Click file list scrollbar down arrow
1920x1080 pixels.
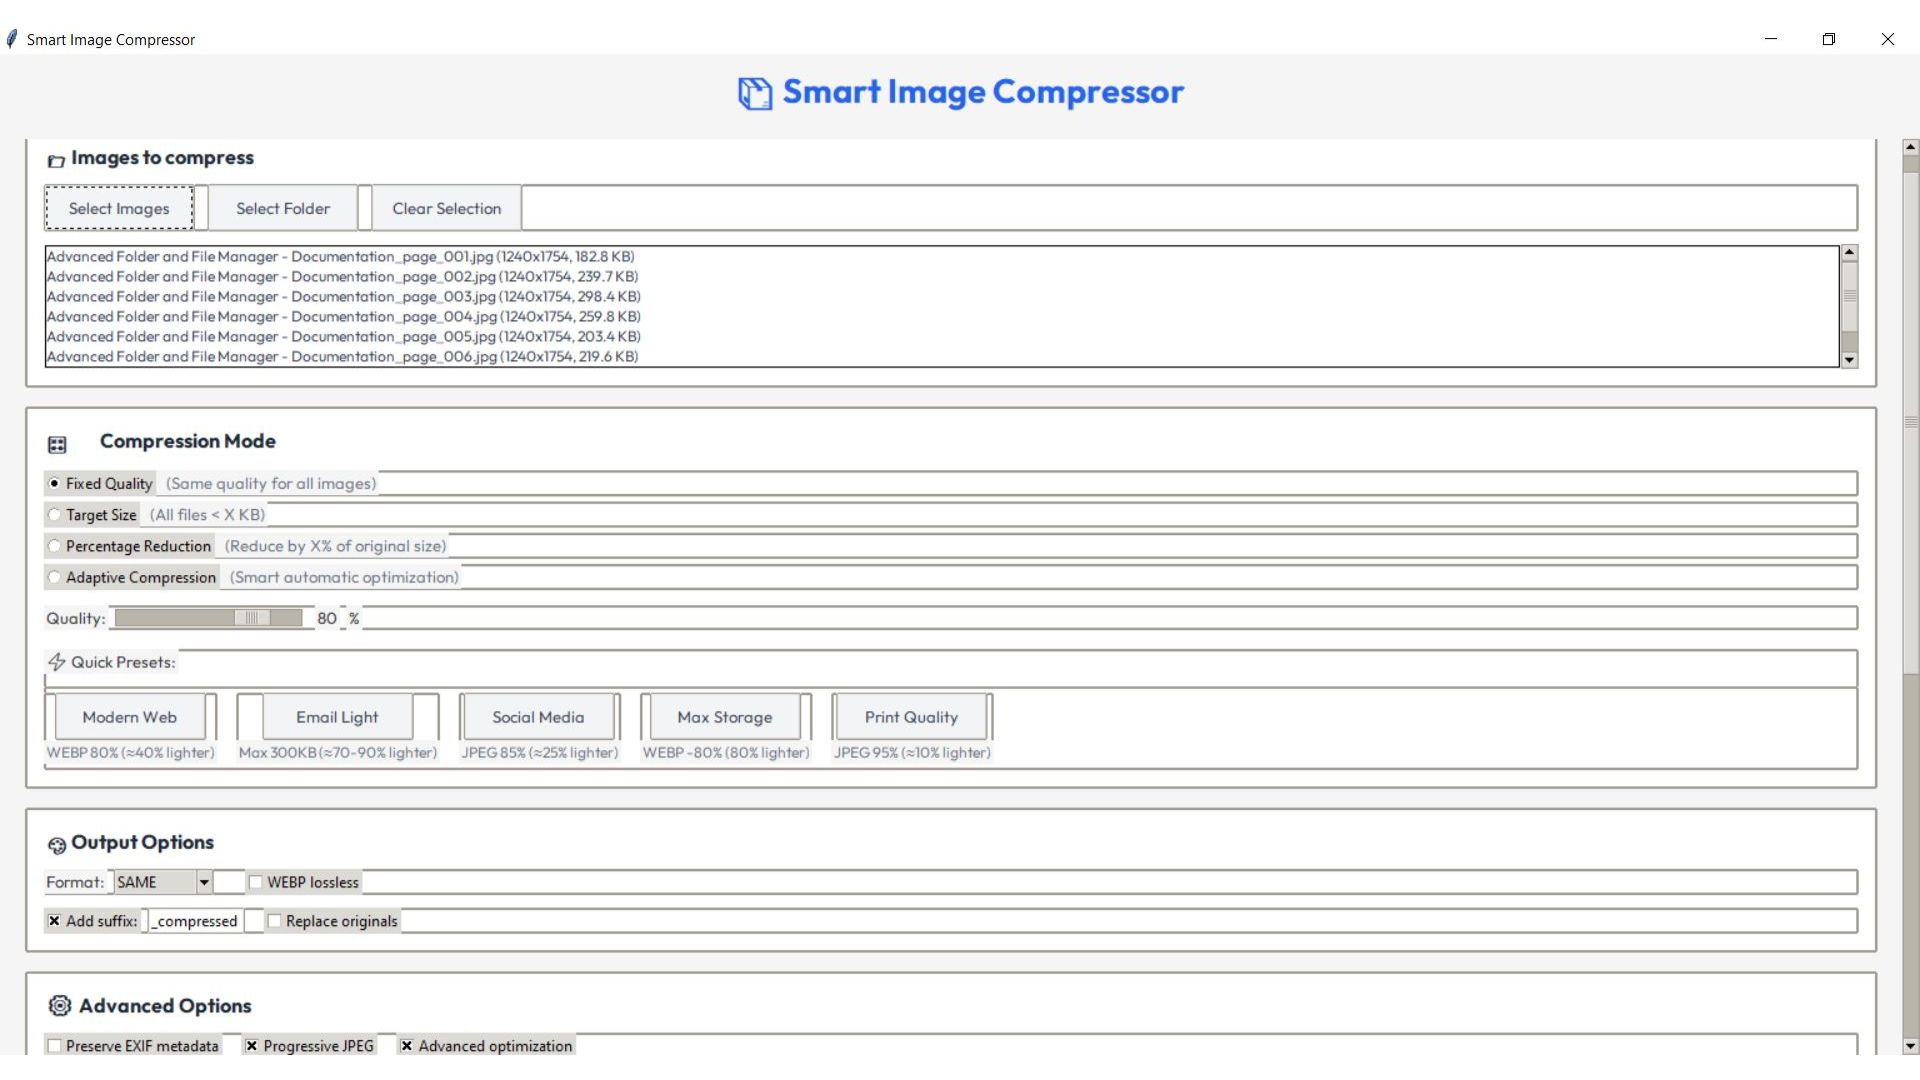(x=1849, y=360)
